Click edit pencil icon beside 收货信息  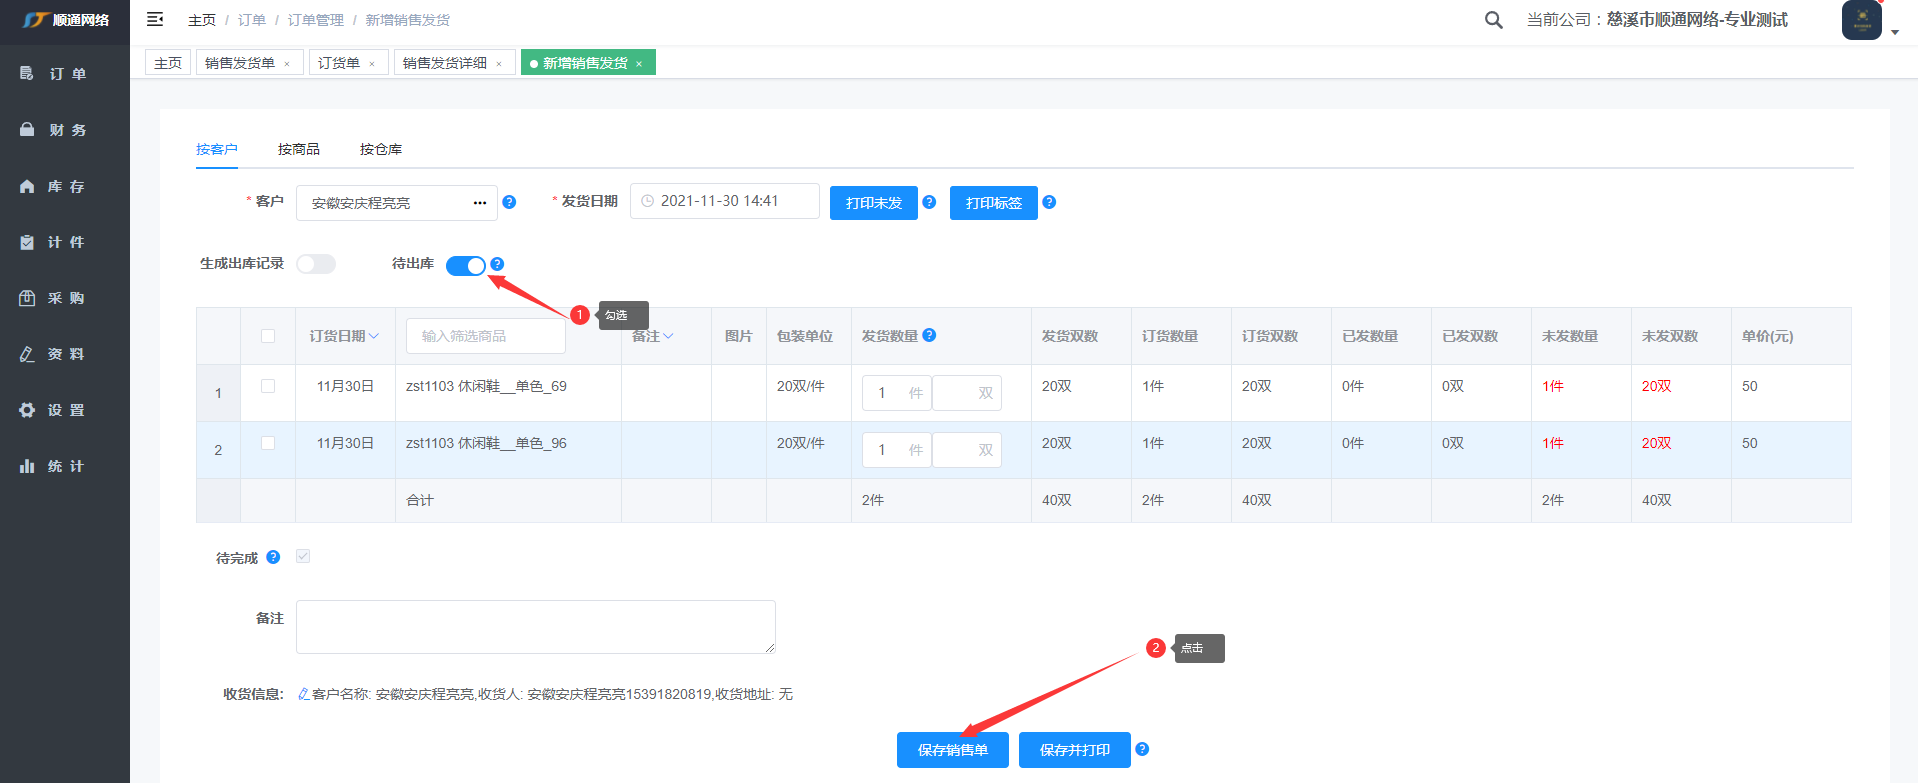coord(303,694)
